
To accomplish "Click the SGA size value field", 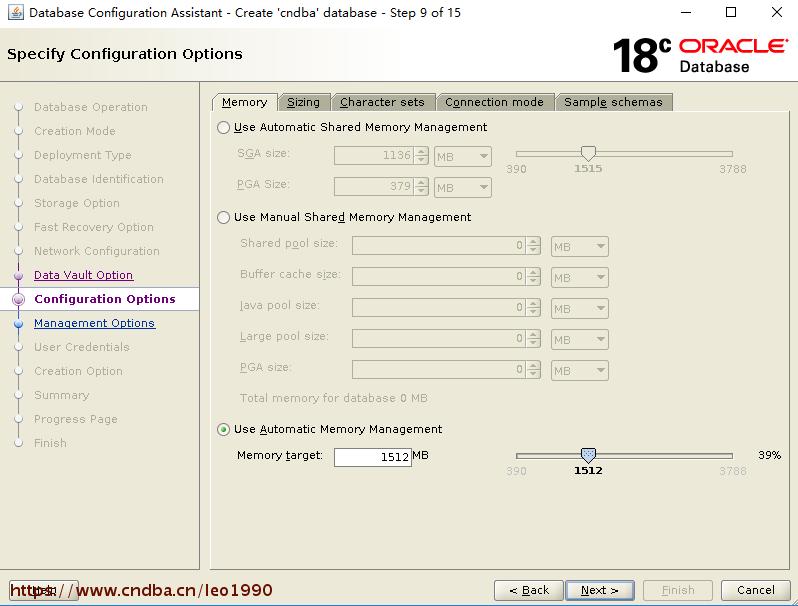I will (x=374, y=156).
